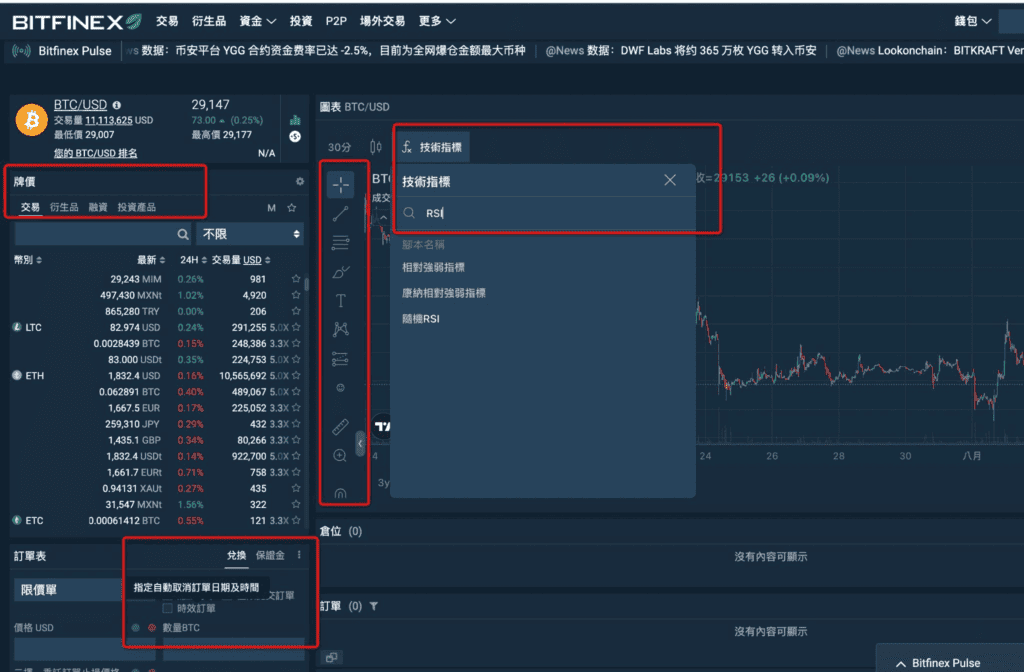Focus the ticker search input field

tap(103, 234)
